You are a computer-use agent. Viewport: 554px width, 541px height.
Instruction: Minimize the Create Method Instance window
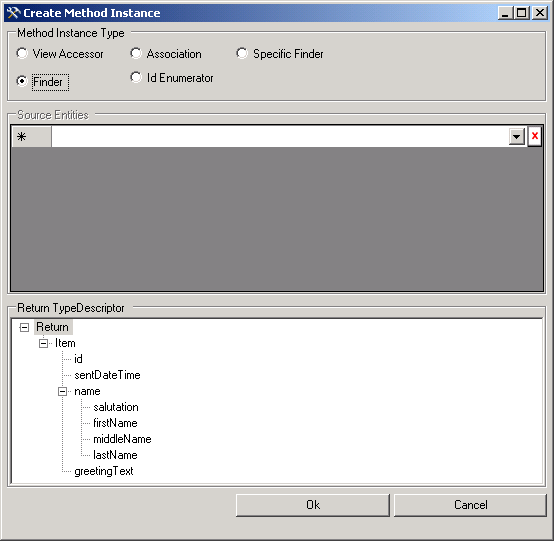point(505,13)
